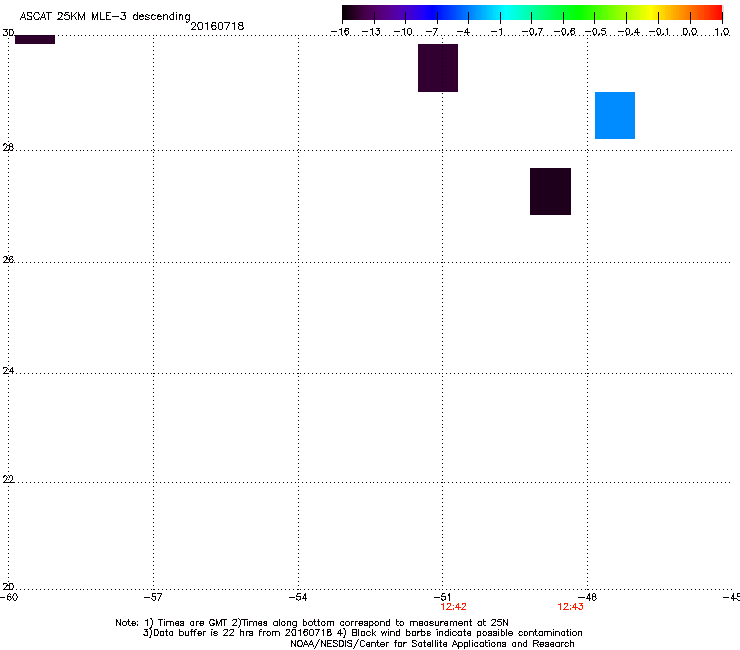740x650 pixels.
Task: Click the ASCAT 25KM MLE-3 descending title
Action: pyautogui.click(x=105, y=16)
